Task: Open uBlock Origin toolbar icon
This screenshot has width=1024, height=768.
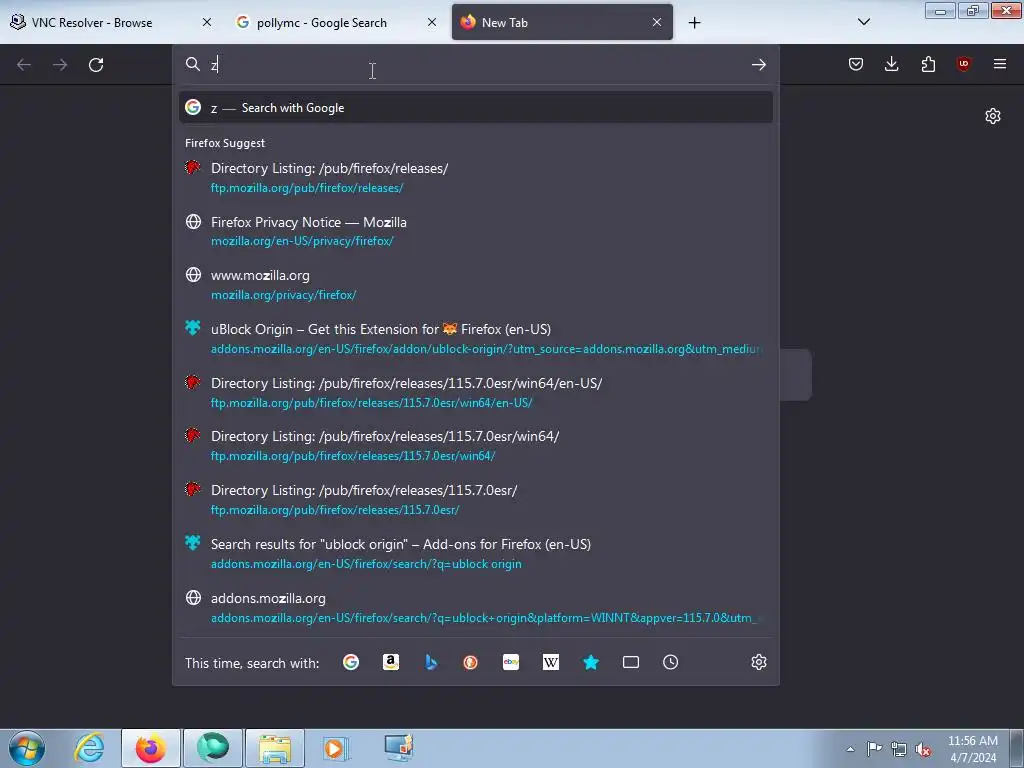Action: [x=963, y=64]
